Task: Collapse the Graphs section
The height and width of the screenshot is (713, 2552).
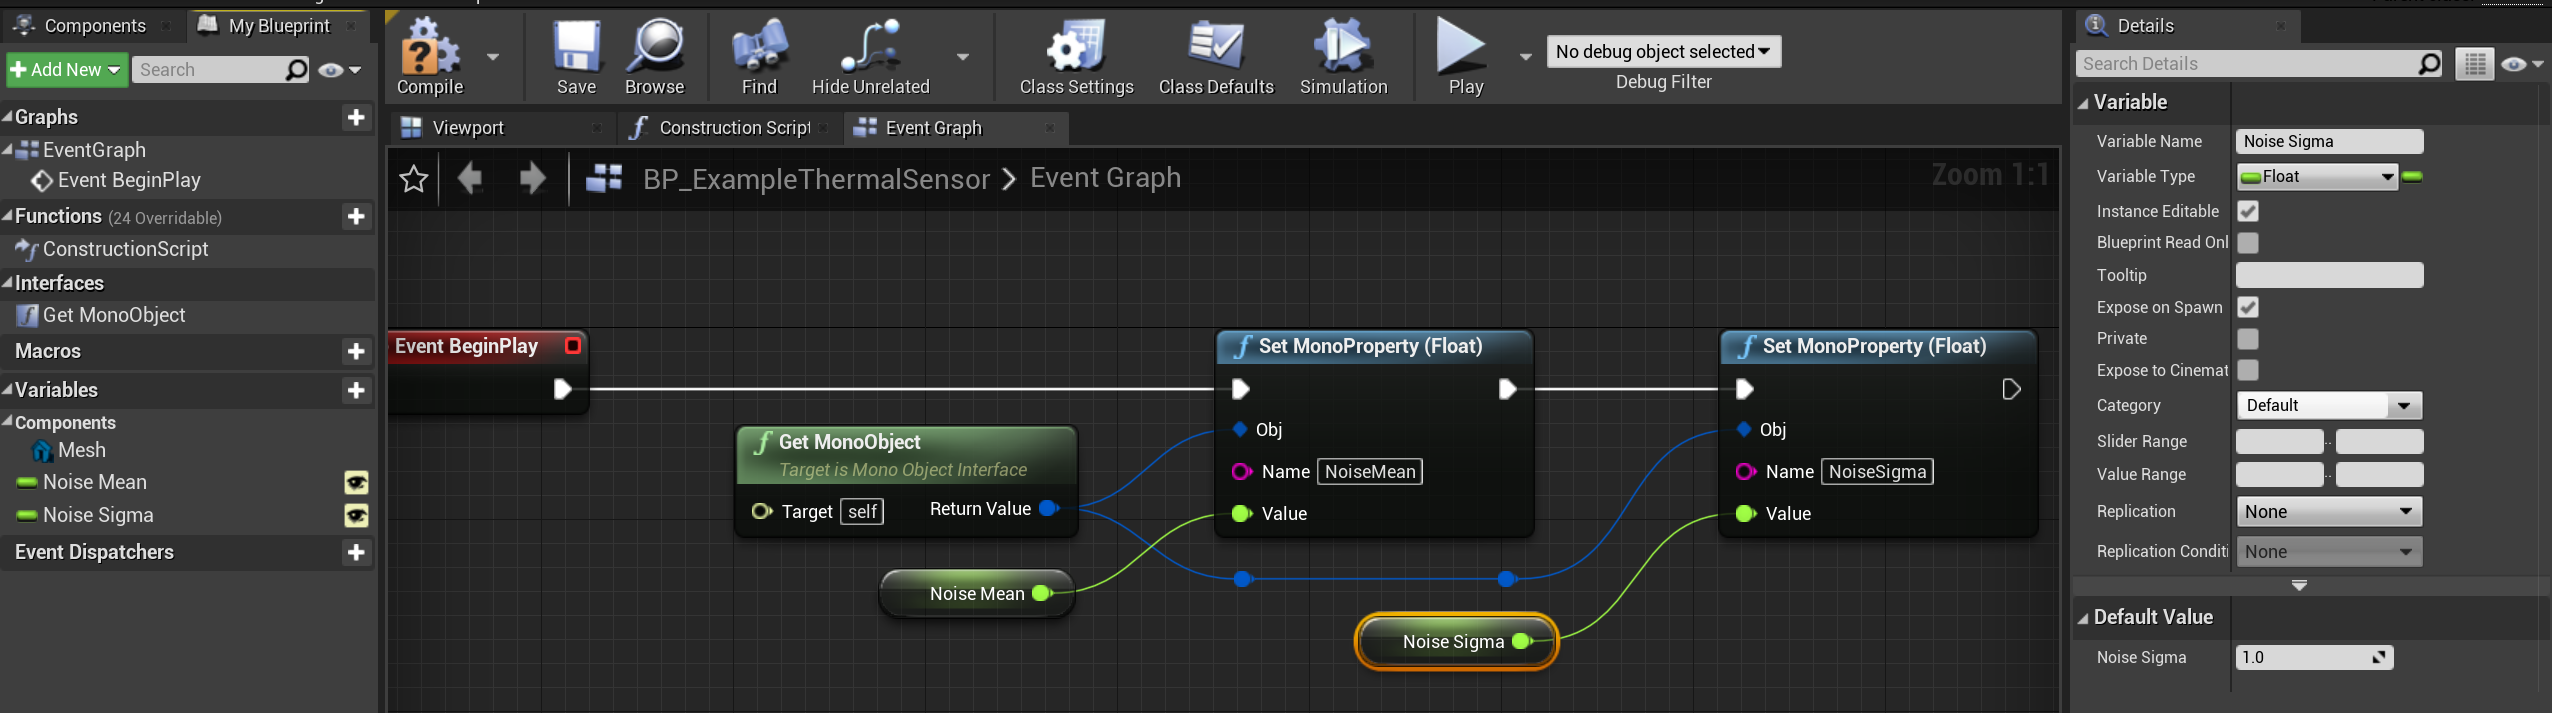Action: [x=7, y=116]
